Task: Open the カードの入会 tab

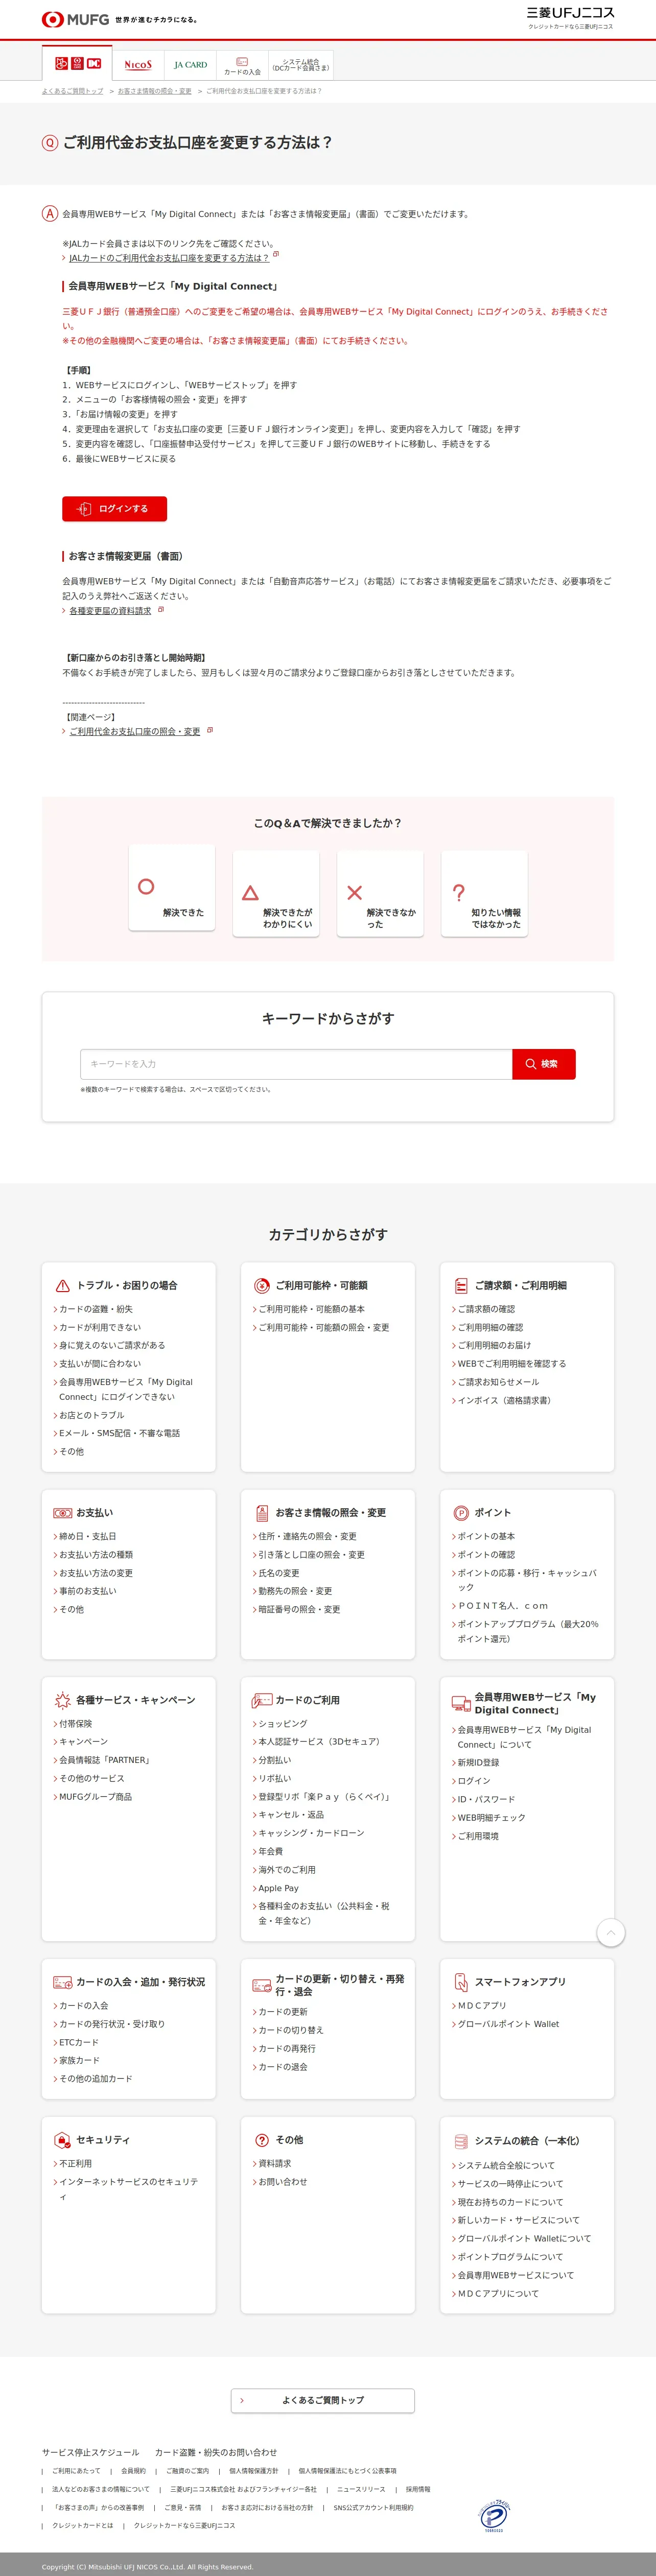Action: [242, 66]
